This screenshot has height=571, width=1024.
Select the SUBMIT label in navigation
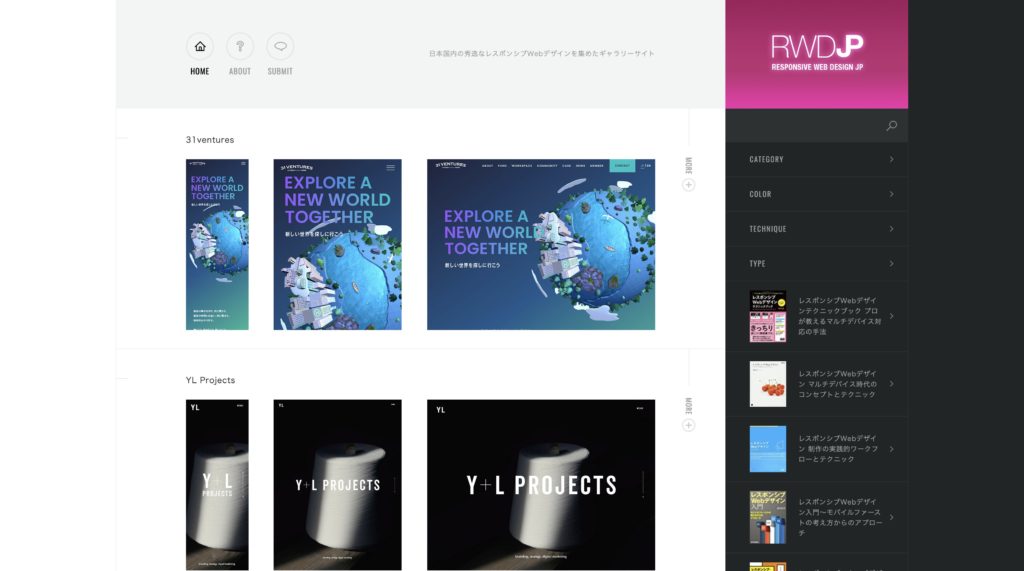pos(280,71)
